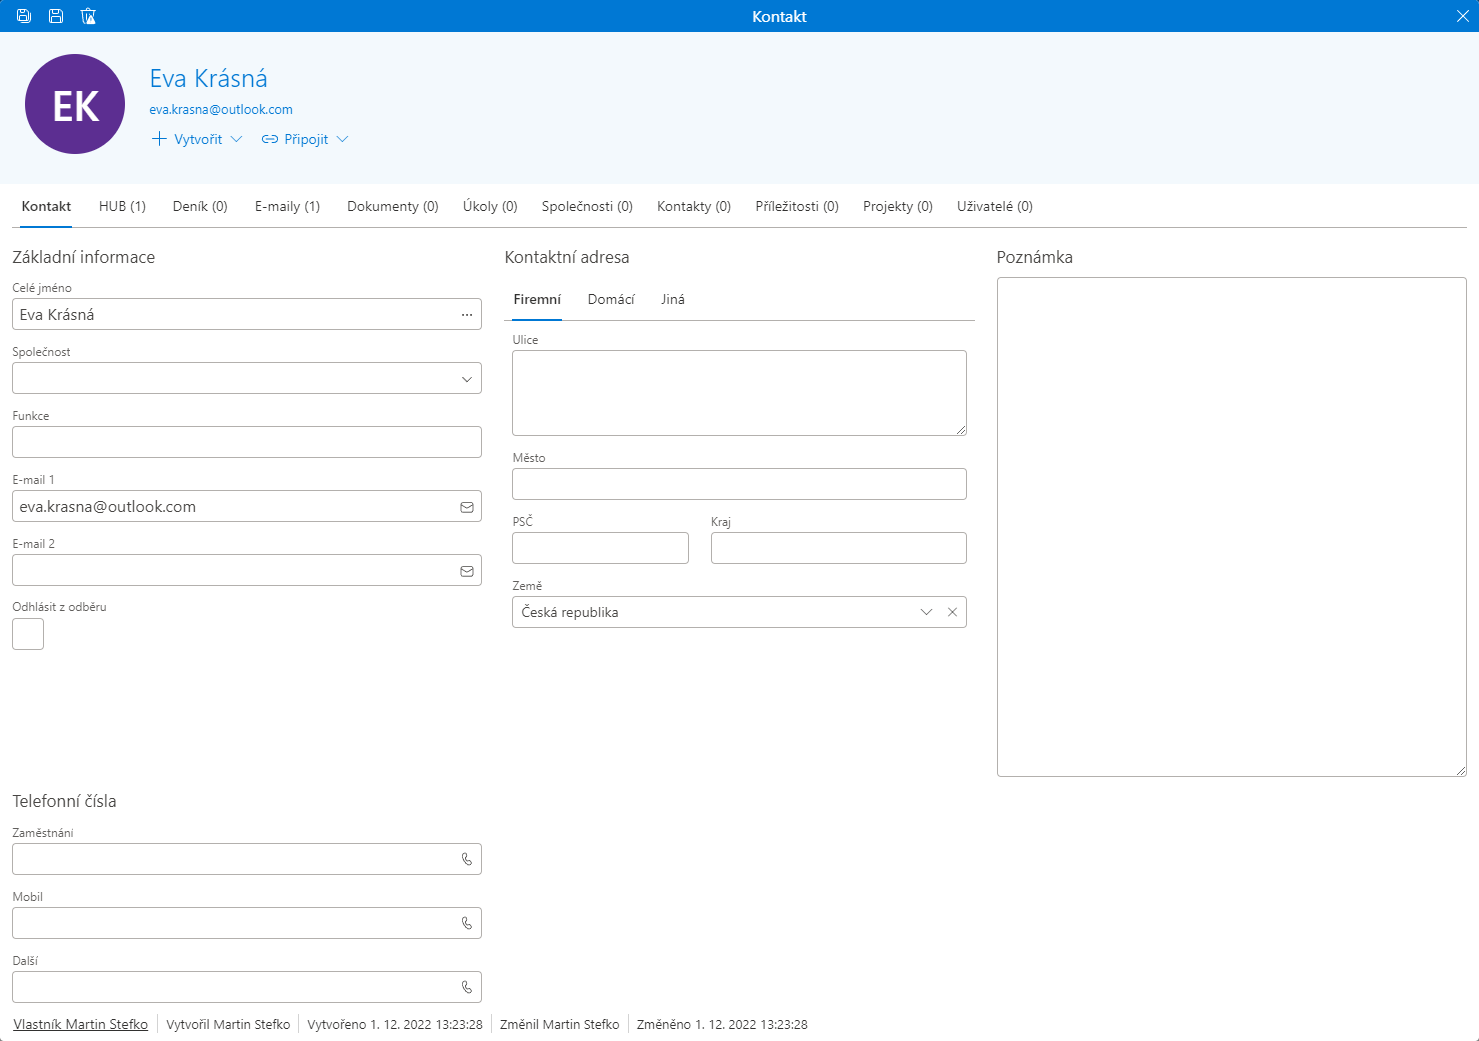The height and width of the screenshot is (1041, 1479).
Task: Clear the Česká republika country value
Action: [952, 612]
